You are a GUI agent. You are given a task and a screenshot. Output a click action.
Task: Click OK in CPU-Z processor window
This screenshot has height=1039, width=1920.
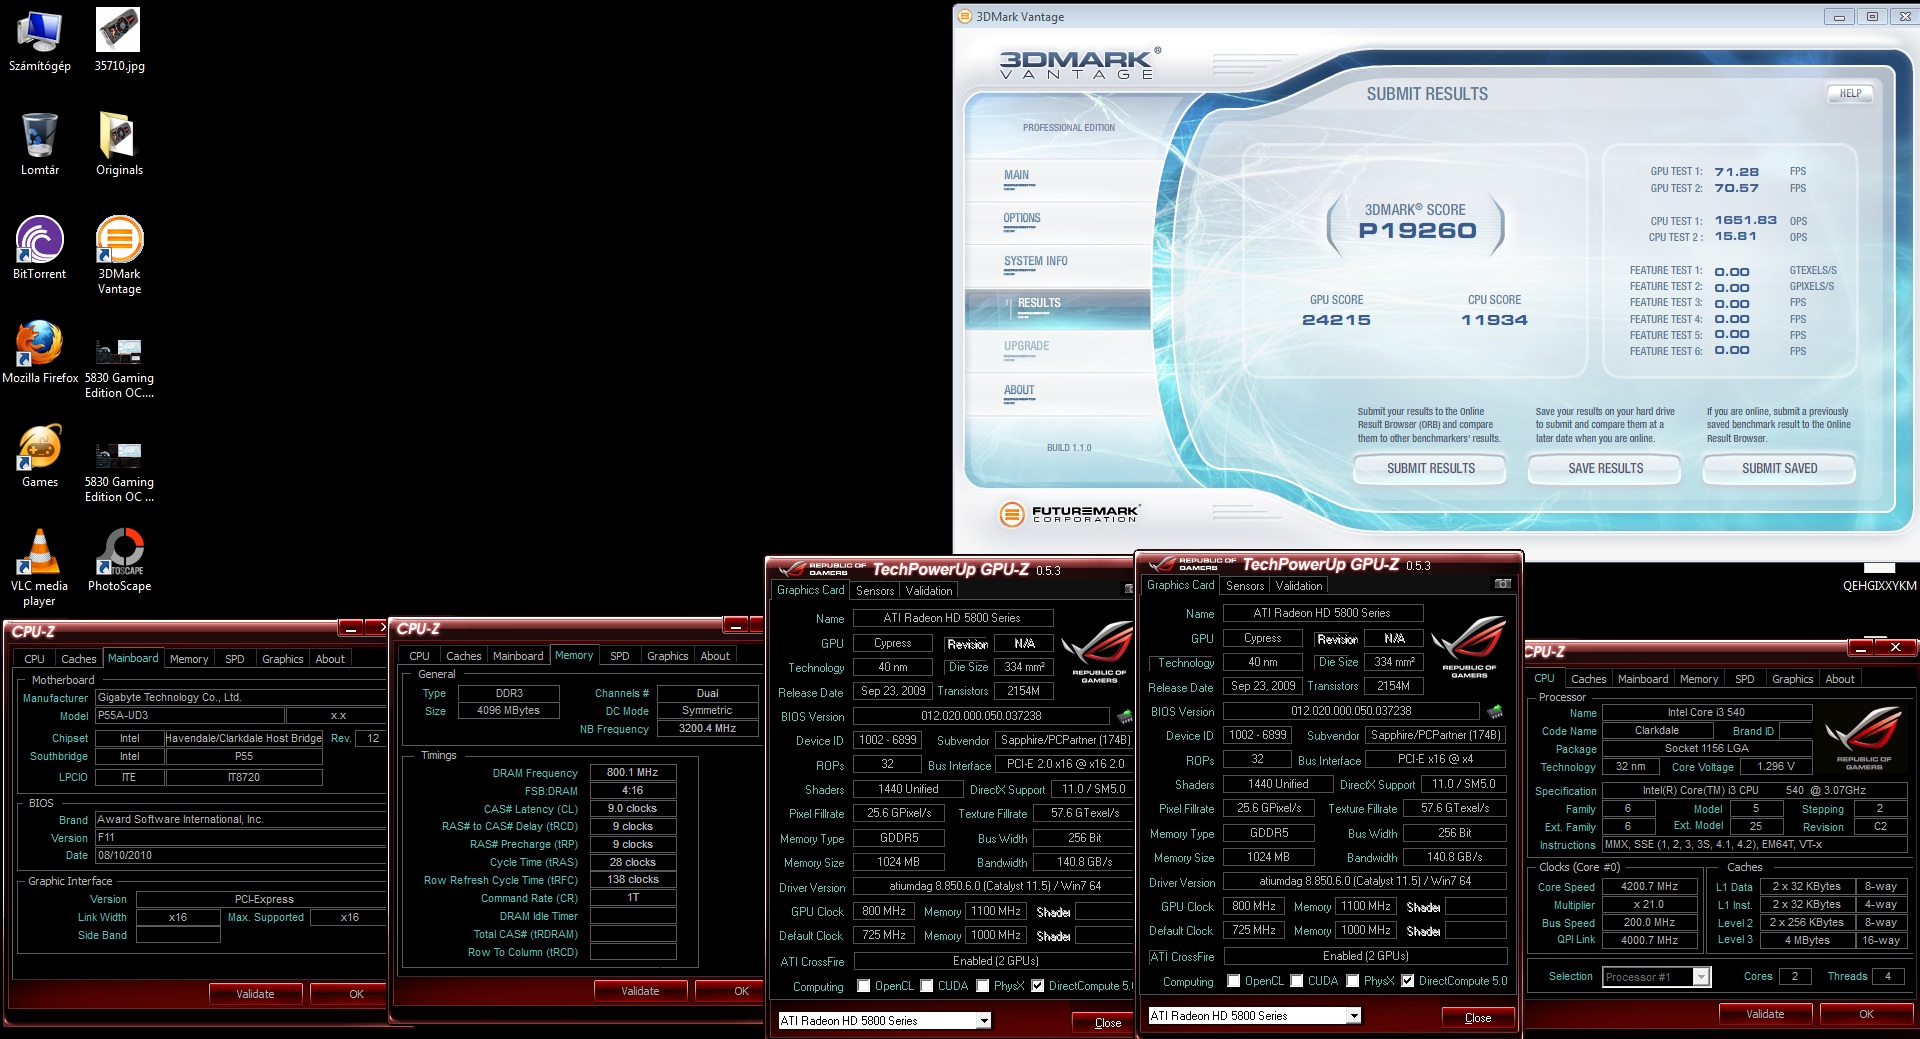pos(1866,1014)
